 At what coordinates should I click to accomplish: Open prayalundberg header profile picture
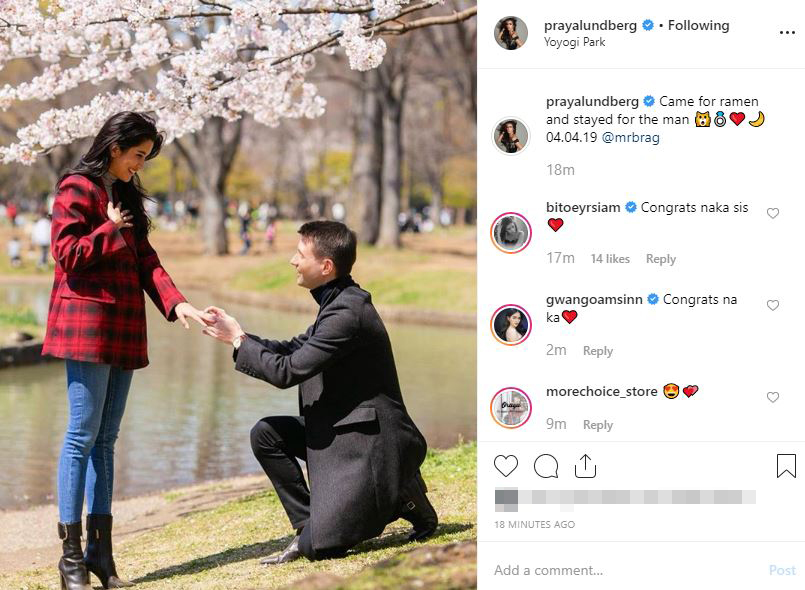tap(511, 33)
